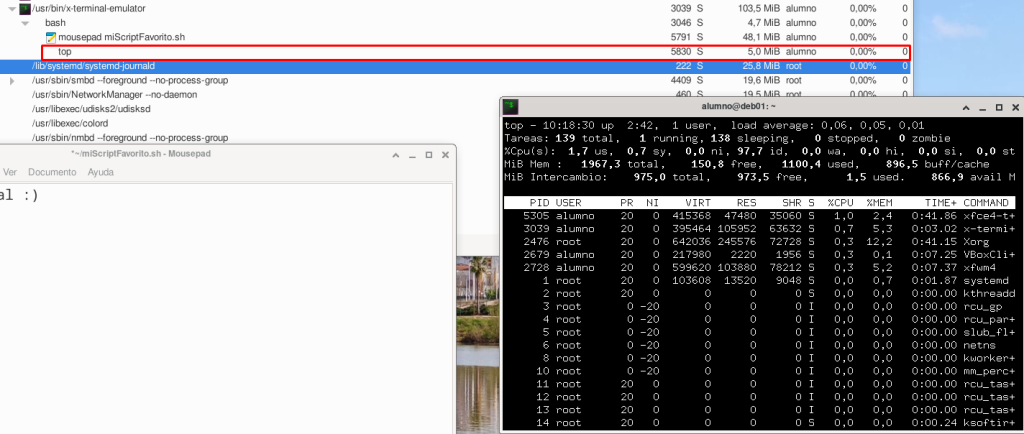The image size is (1024, 434).
Task: Expand the smbd process subtree
Action: coord(12,80)
